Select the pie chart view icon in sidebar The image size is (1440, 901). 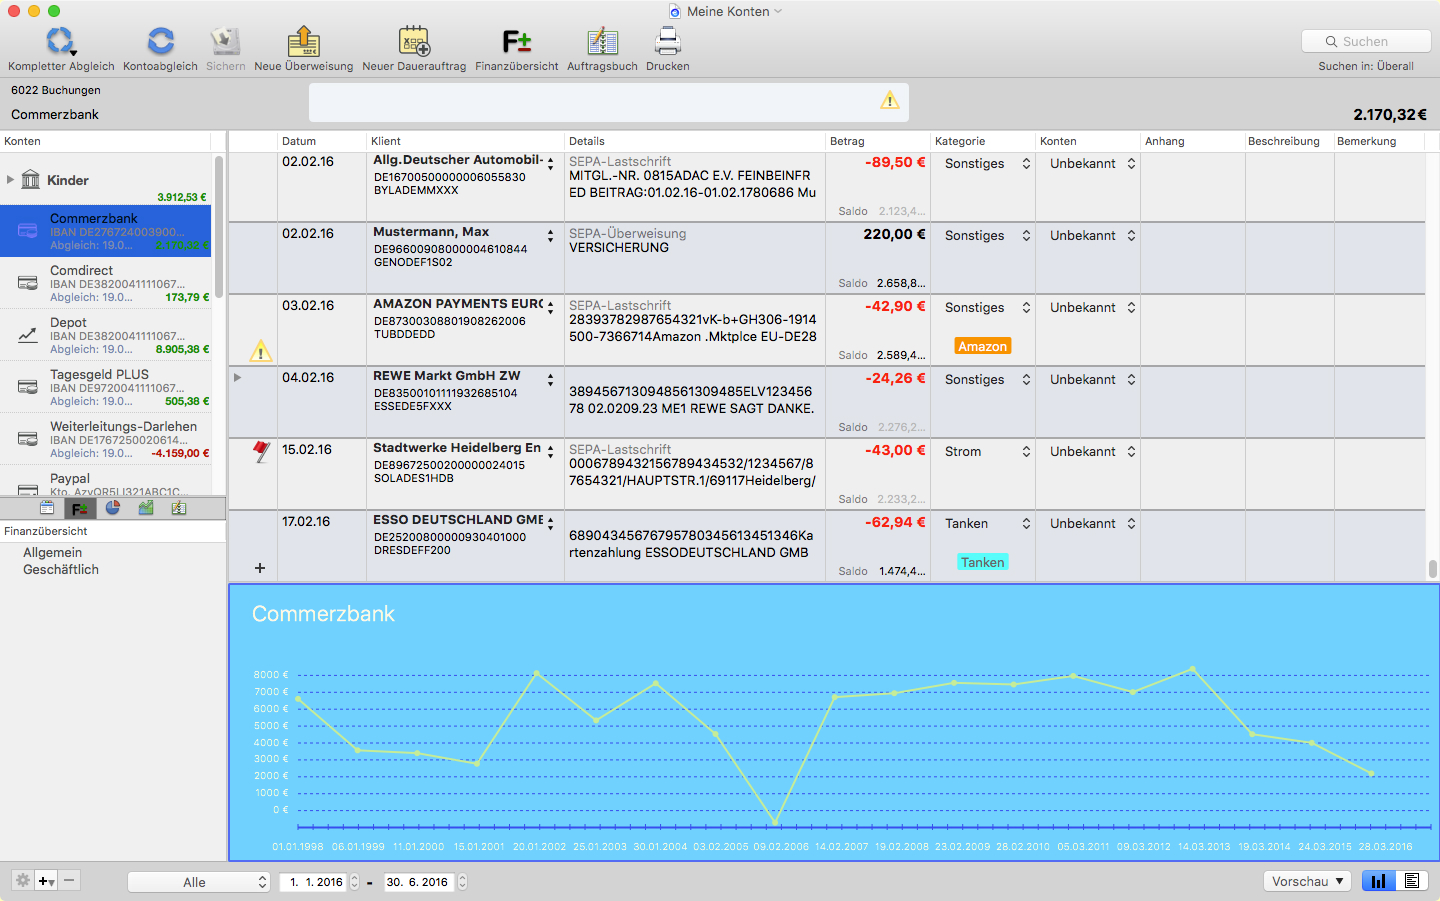(113, 508)
